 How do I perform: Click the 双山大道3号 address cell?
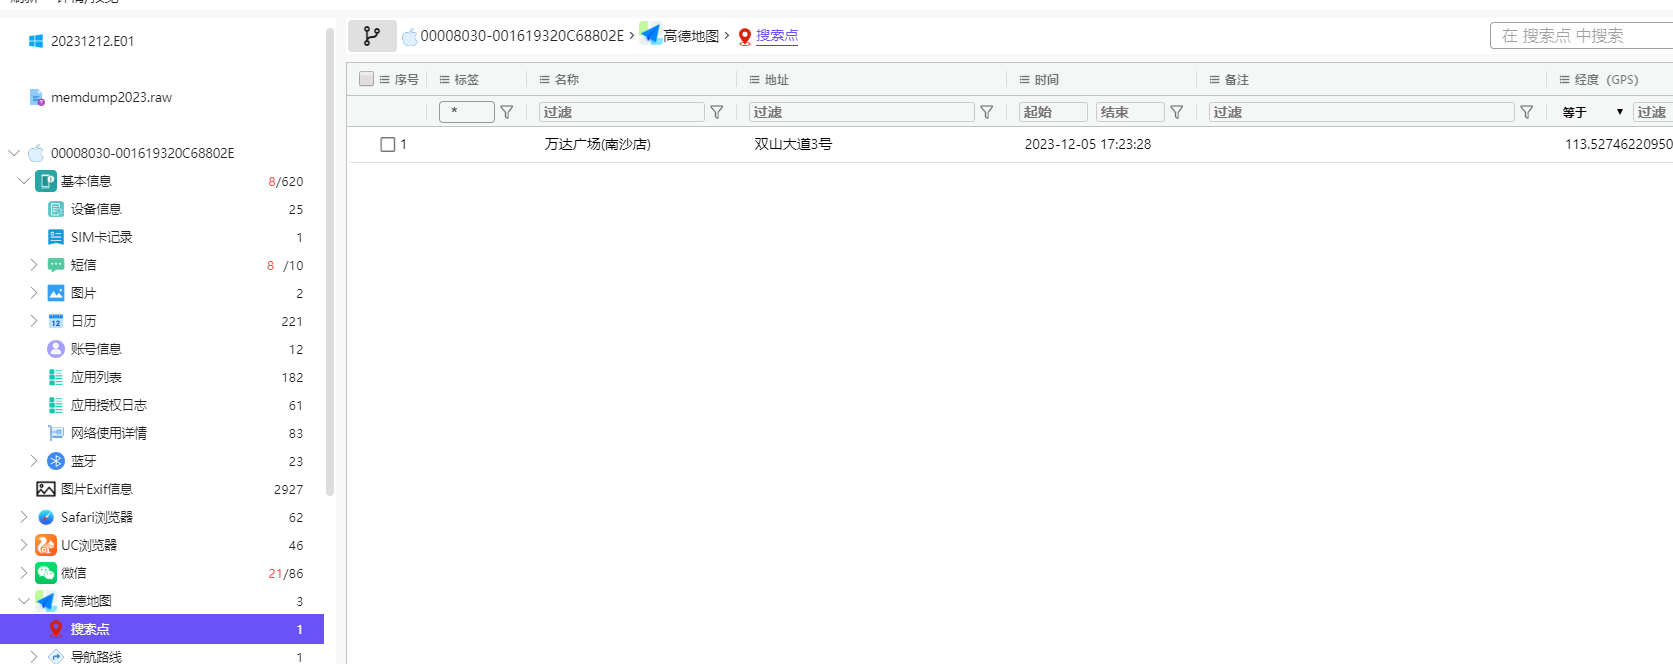793,144
